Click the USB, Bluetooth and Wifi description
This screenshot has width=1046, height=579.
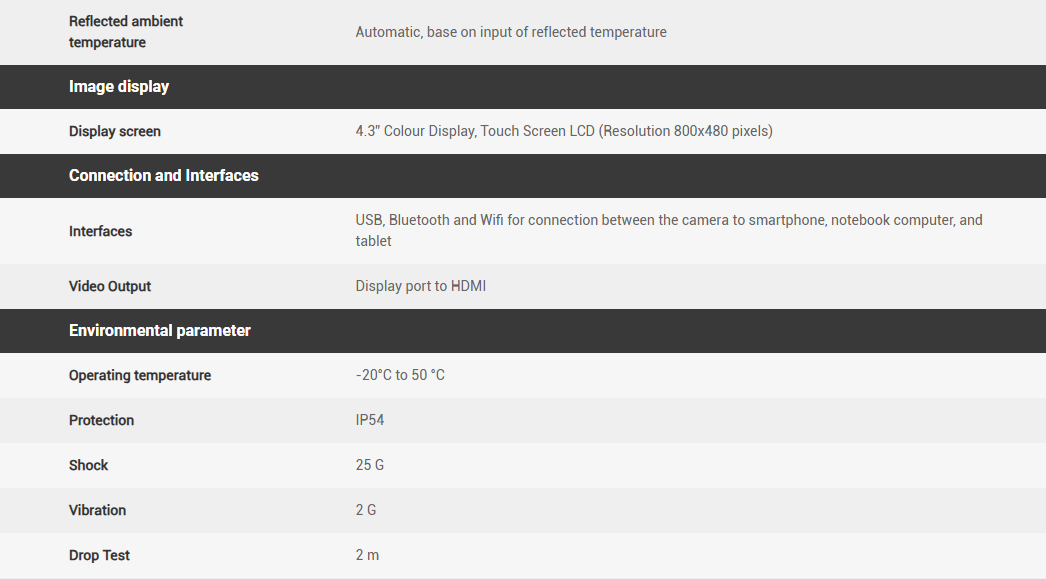tap(668, 230)
